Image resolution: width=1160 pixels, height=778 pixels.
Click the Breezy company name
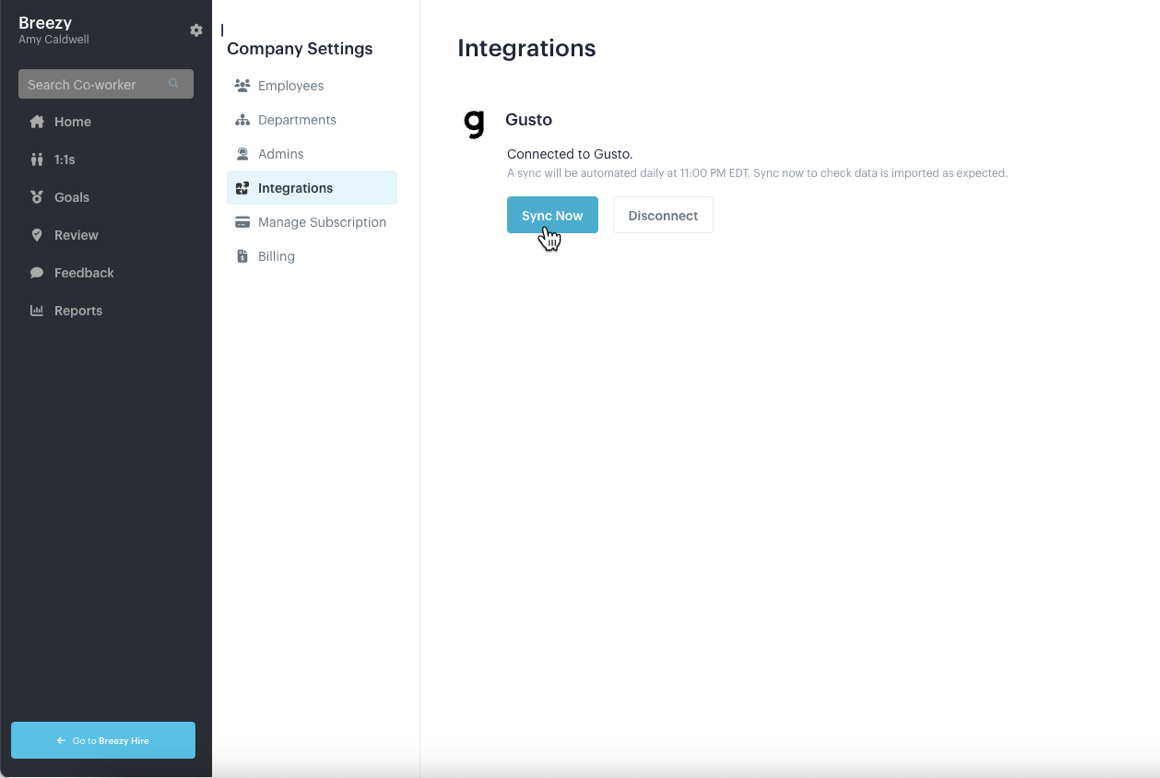click(x=45, y=23)
